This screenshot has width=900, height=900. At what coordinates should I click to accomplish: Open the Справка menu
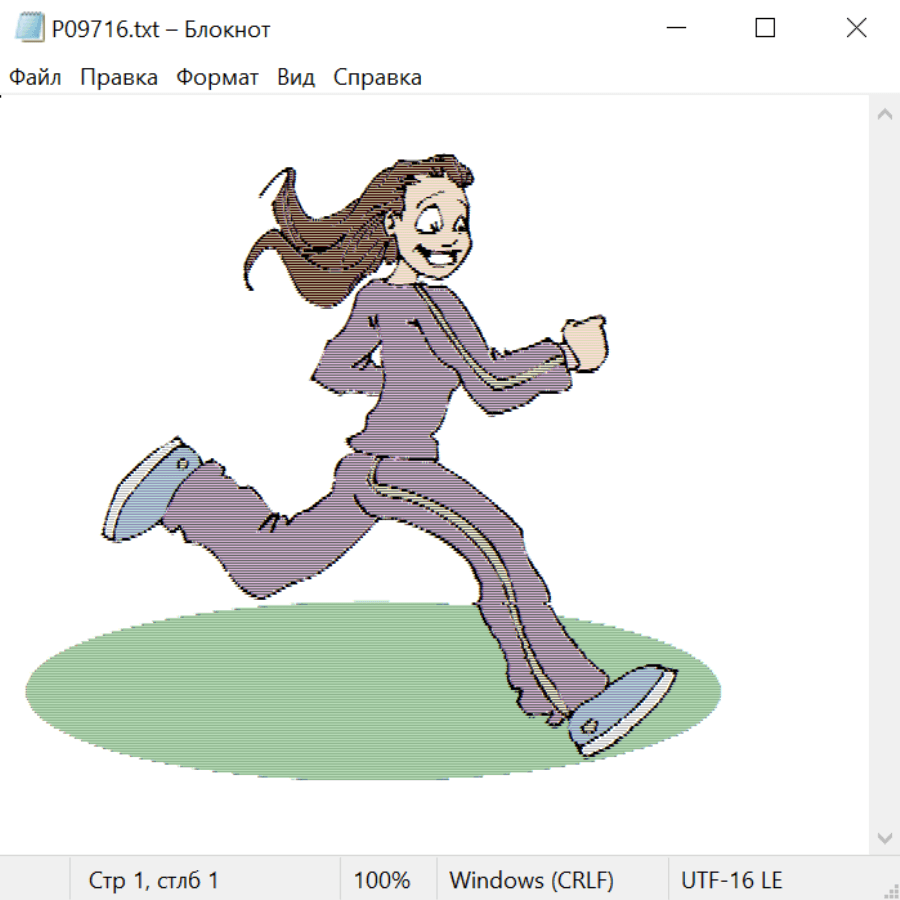pyautogui.click(x=377, y=78)
